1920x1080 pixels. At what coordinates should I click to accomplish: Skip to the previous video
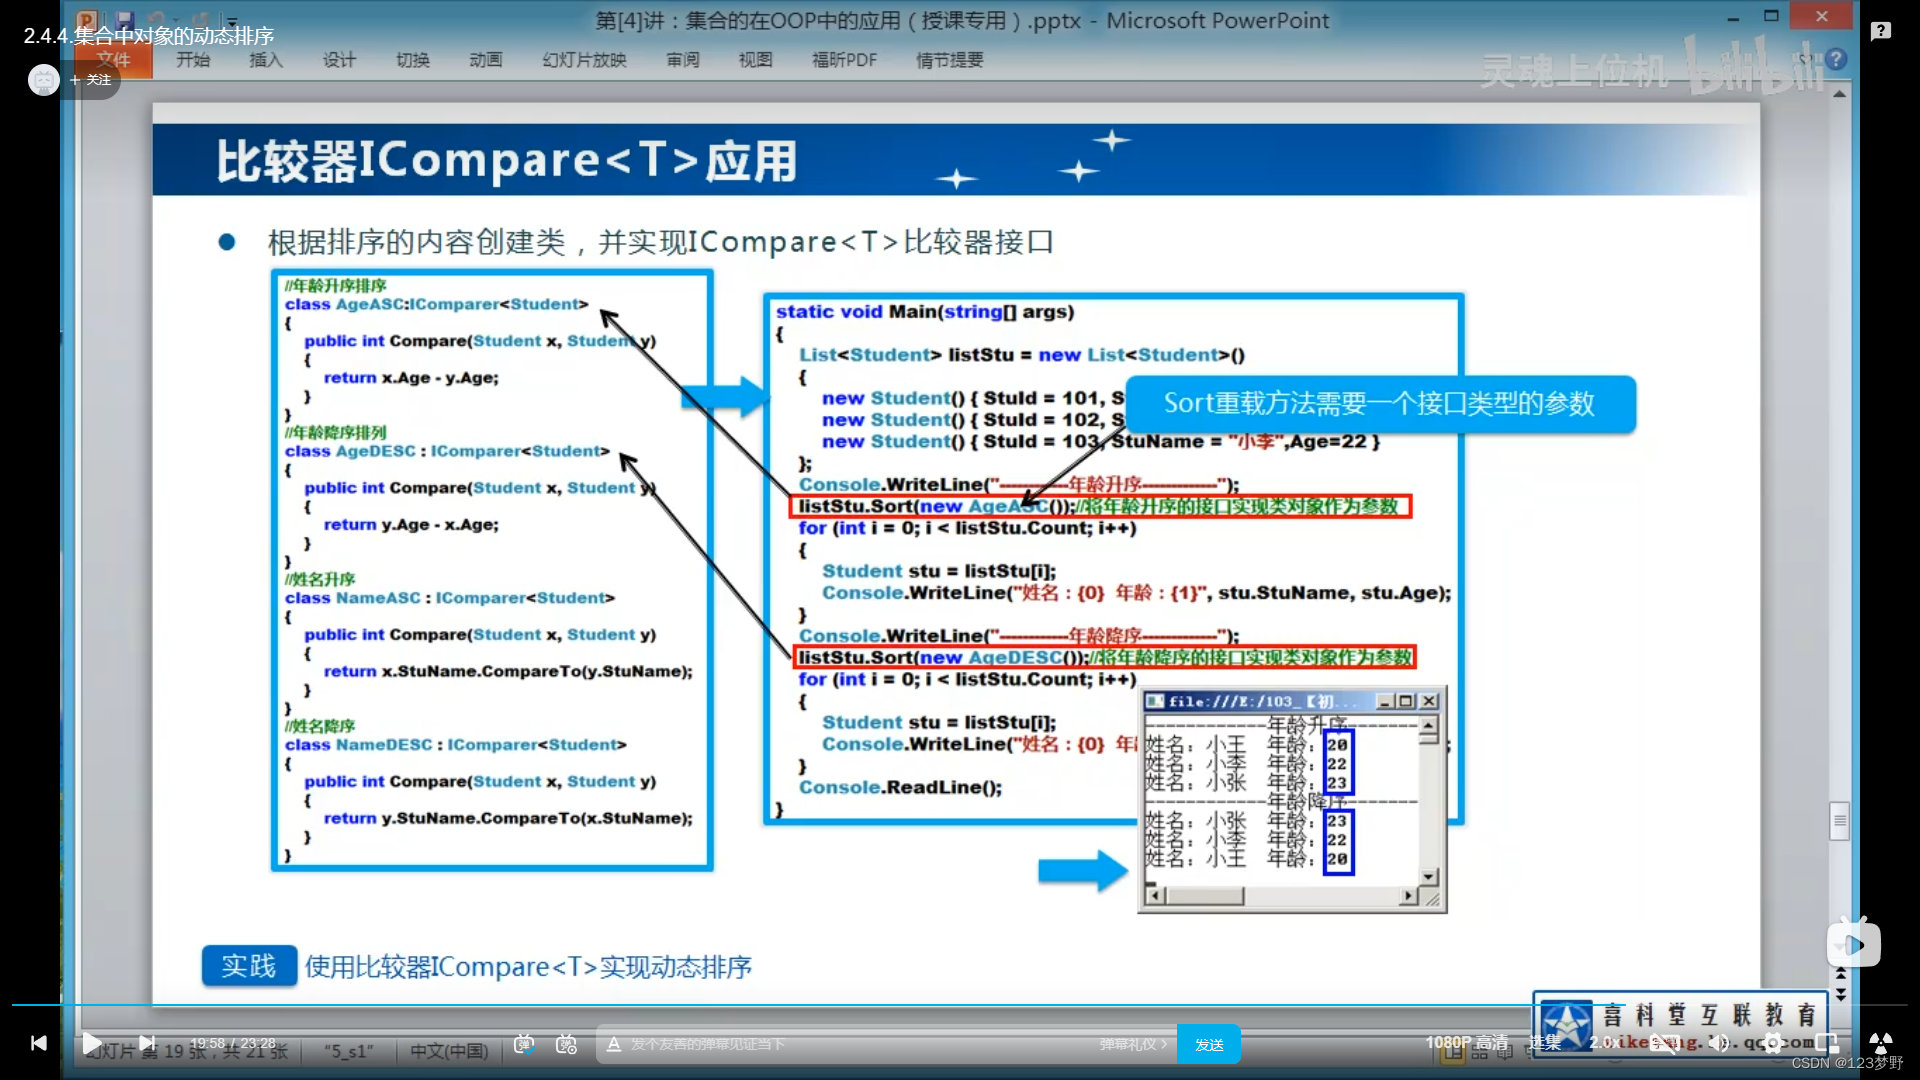click(38, 1044)
